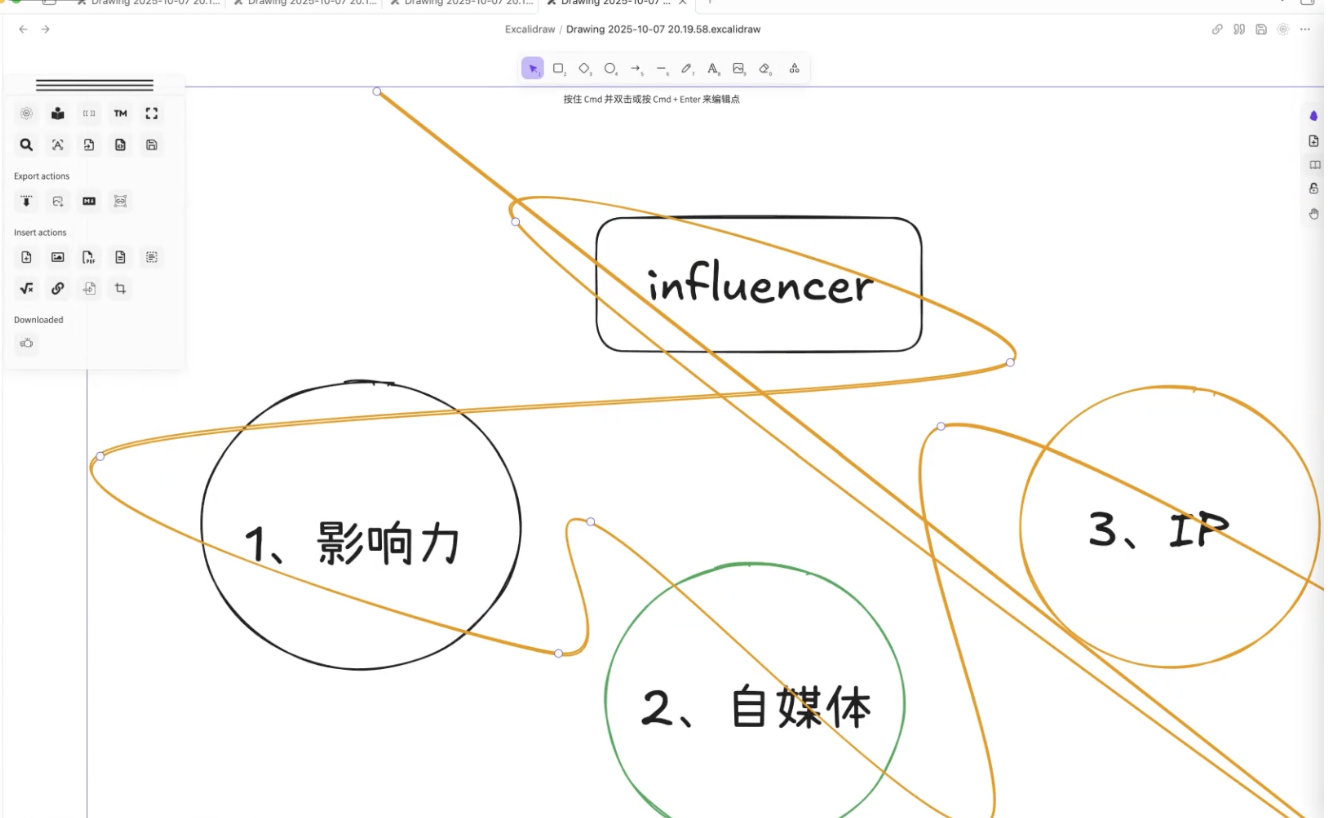Save the drawing via header floppy icon
Screen dimensions: 1332x818
(1261, 29)
